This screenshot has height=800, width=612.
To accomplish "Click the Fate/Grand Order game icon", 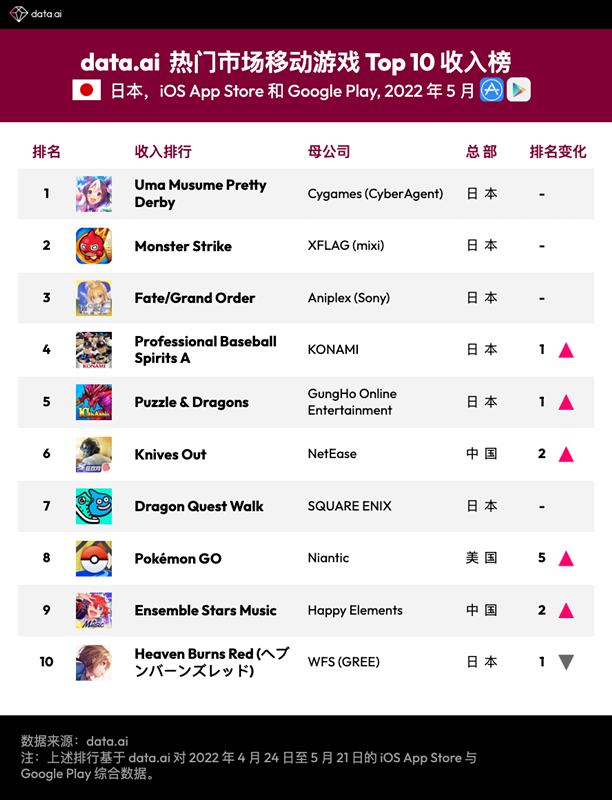I will (x=94, y=298).
